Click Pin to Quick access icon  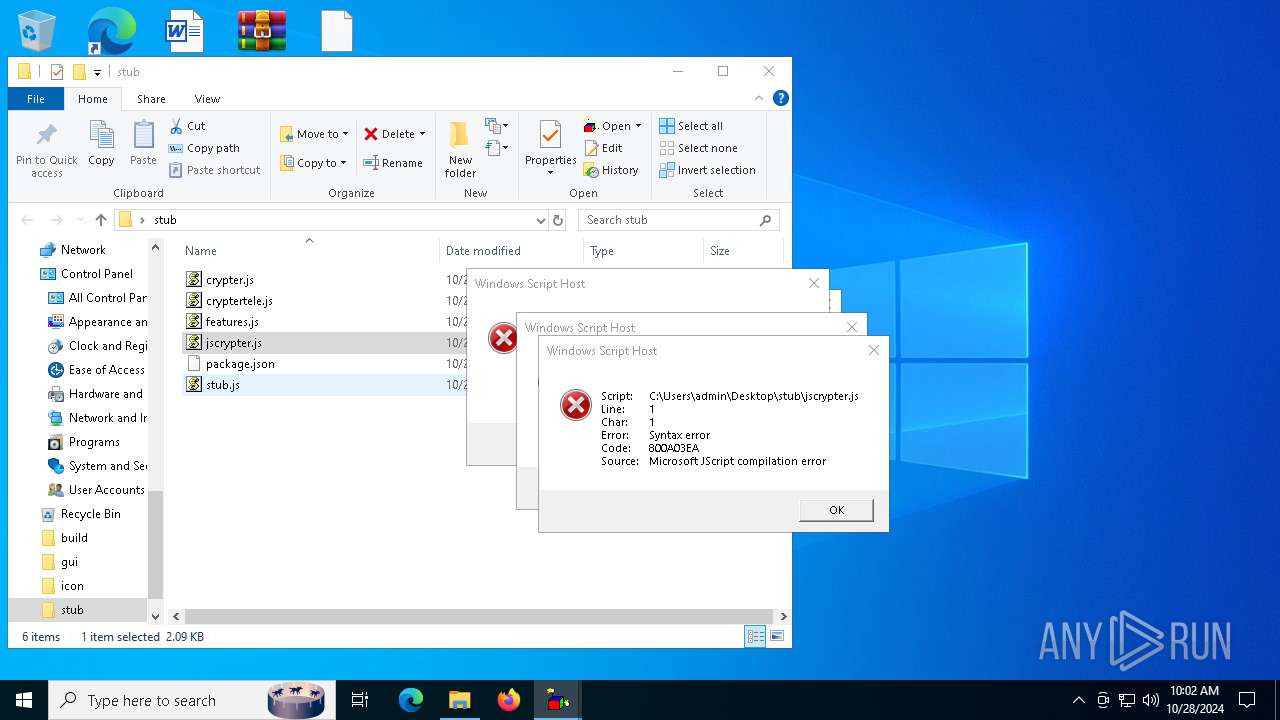46,151
